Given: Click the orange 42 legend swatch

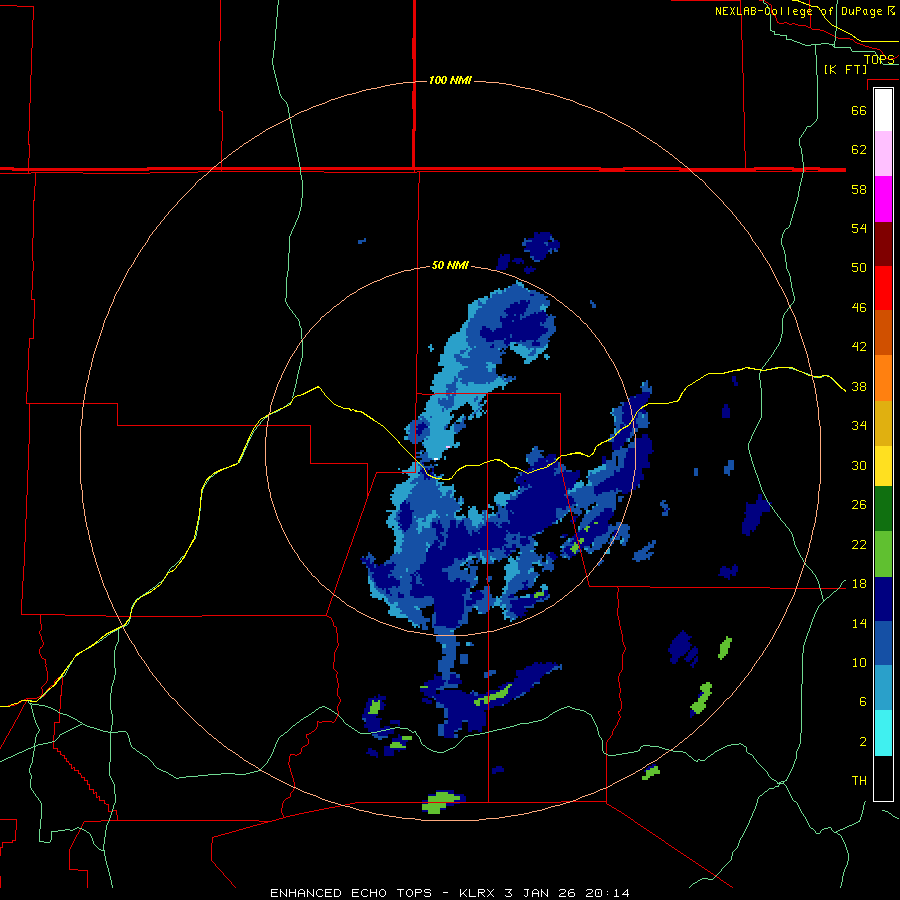Looking at the screenshot, I should coord(883,378).
